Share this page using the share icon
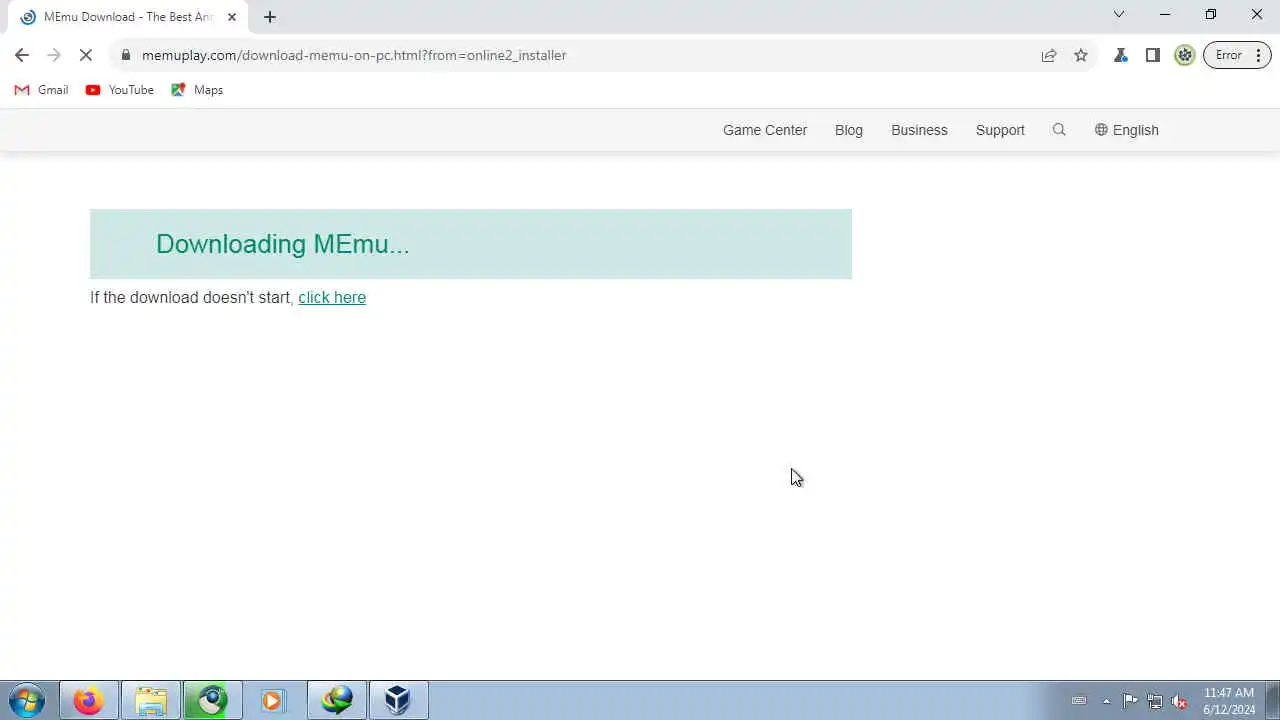 pyautogui.click(x=1049, y=55)
